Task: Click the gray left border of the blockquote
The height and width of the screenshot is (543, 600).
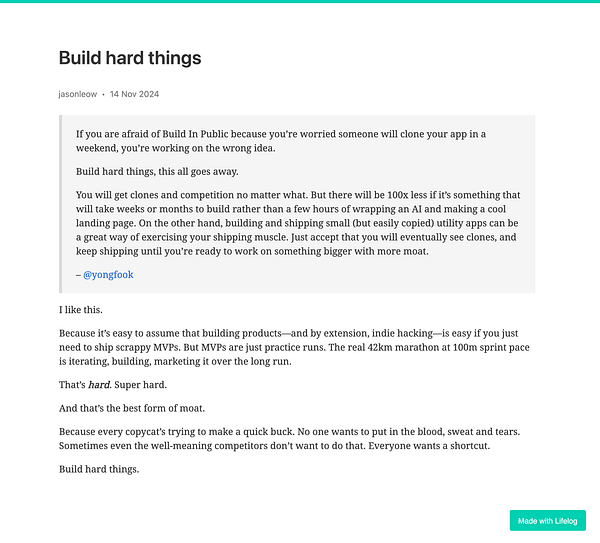Action: point(60,204)
